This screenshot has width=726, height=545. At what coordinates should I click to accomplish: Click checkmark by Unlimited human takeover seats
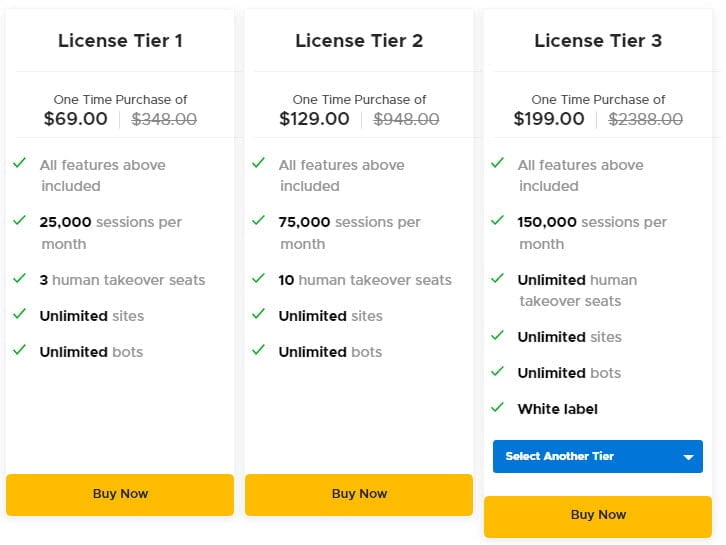coord(497,278)
